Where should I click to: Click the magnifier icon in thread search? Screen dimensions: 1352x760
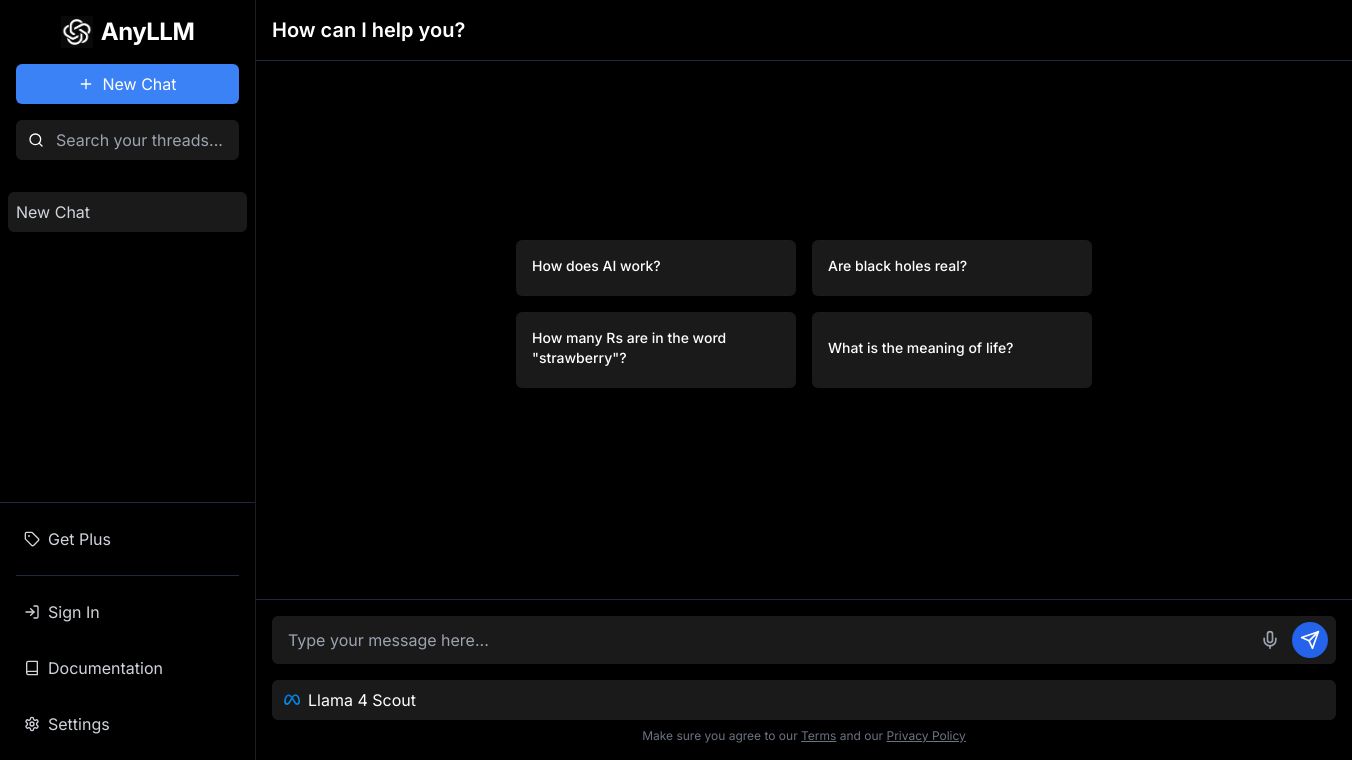tap(36, 140)
